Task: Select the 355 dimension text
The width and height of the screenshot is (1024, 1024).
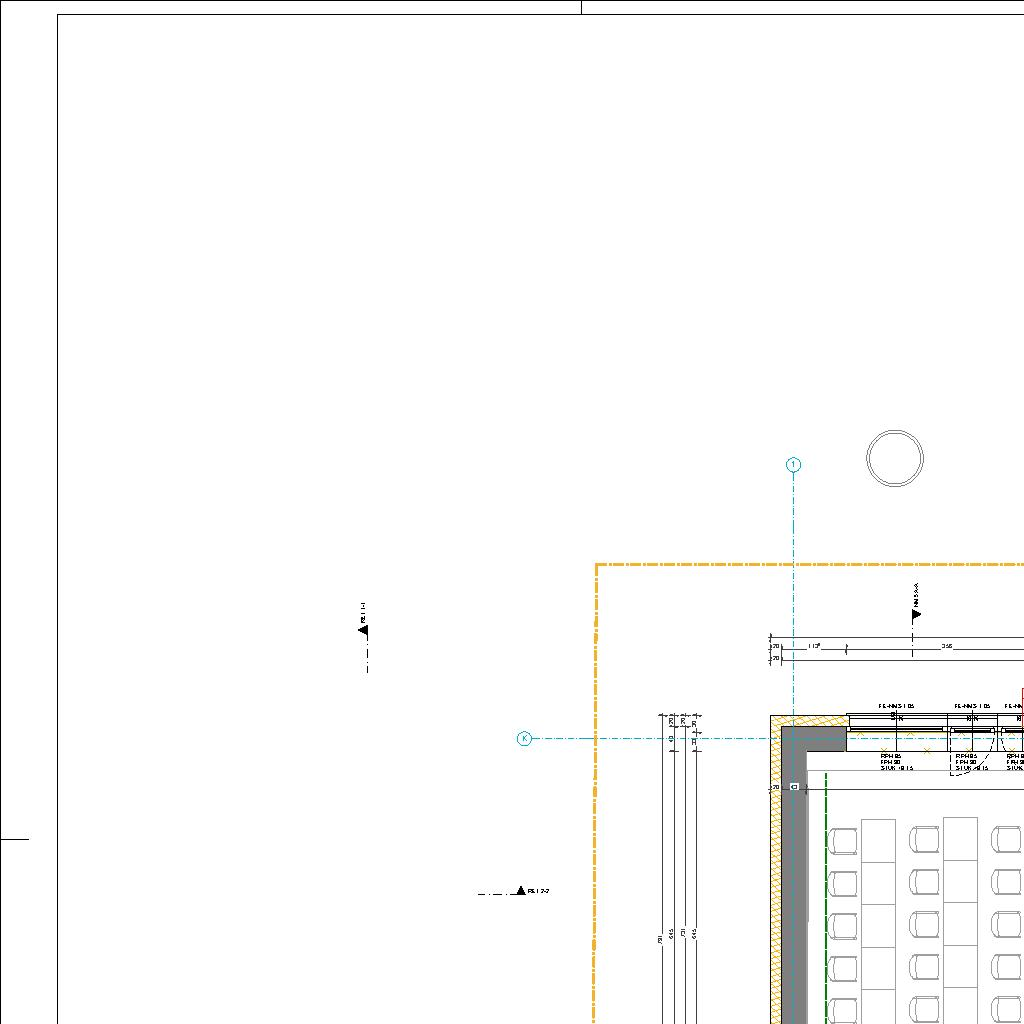Action: tap(946, 647)
